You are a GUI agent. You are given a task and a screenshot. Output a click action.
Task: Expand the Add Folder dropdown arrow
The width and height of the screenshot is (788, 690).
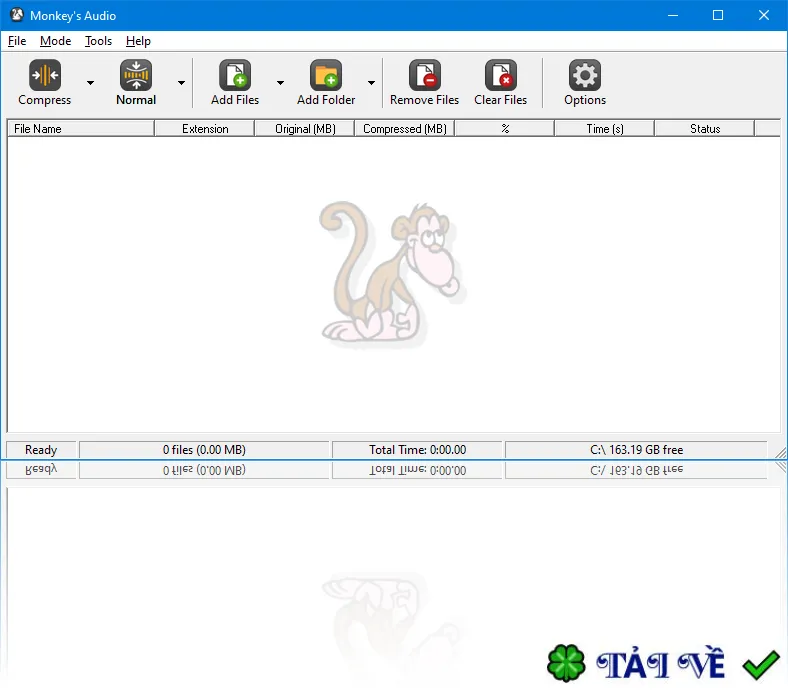point(371,83)
